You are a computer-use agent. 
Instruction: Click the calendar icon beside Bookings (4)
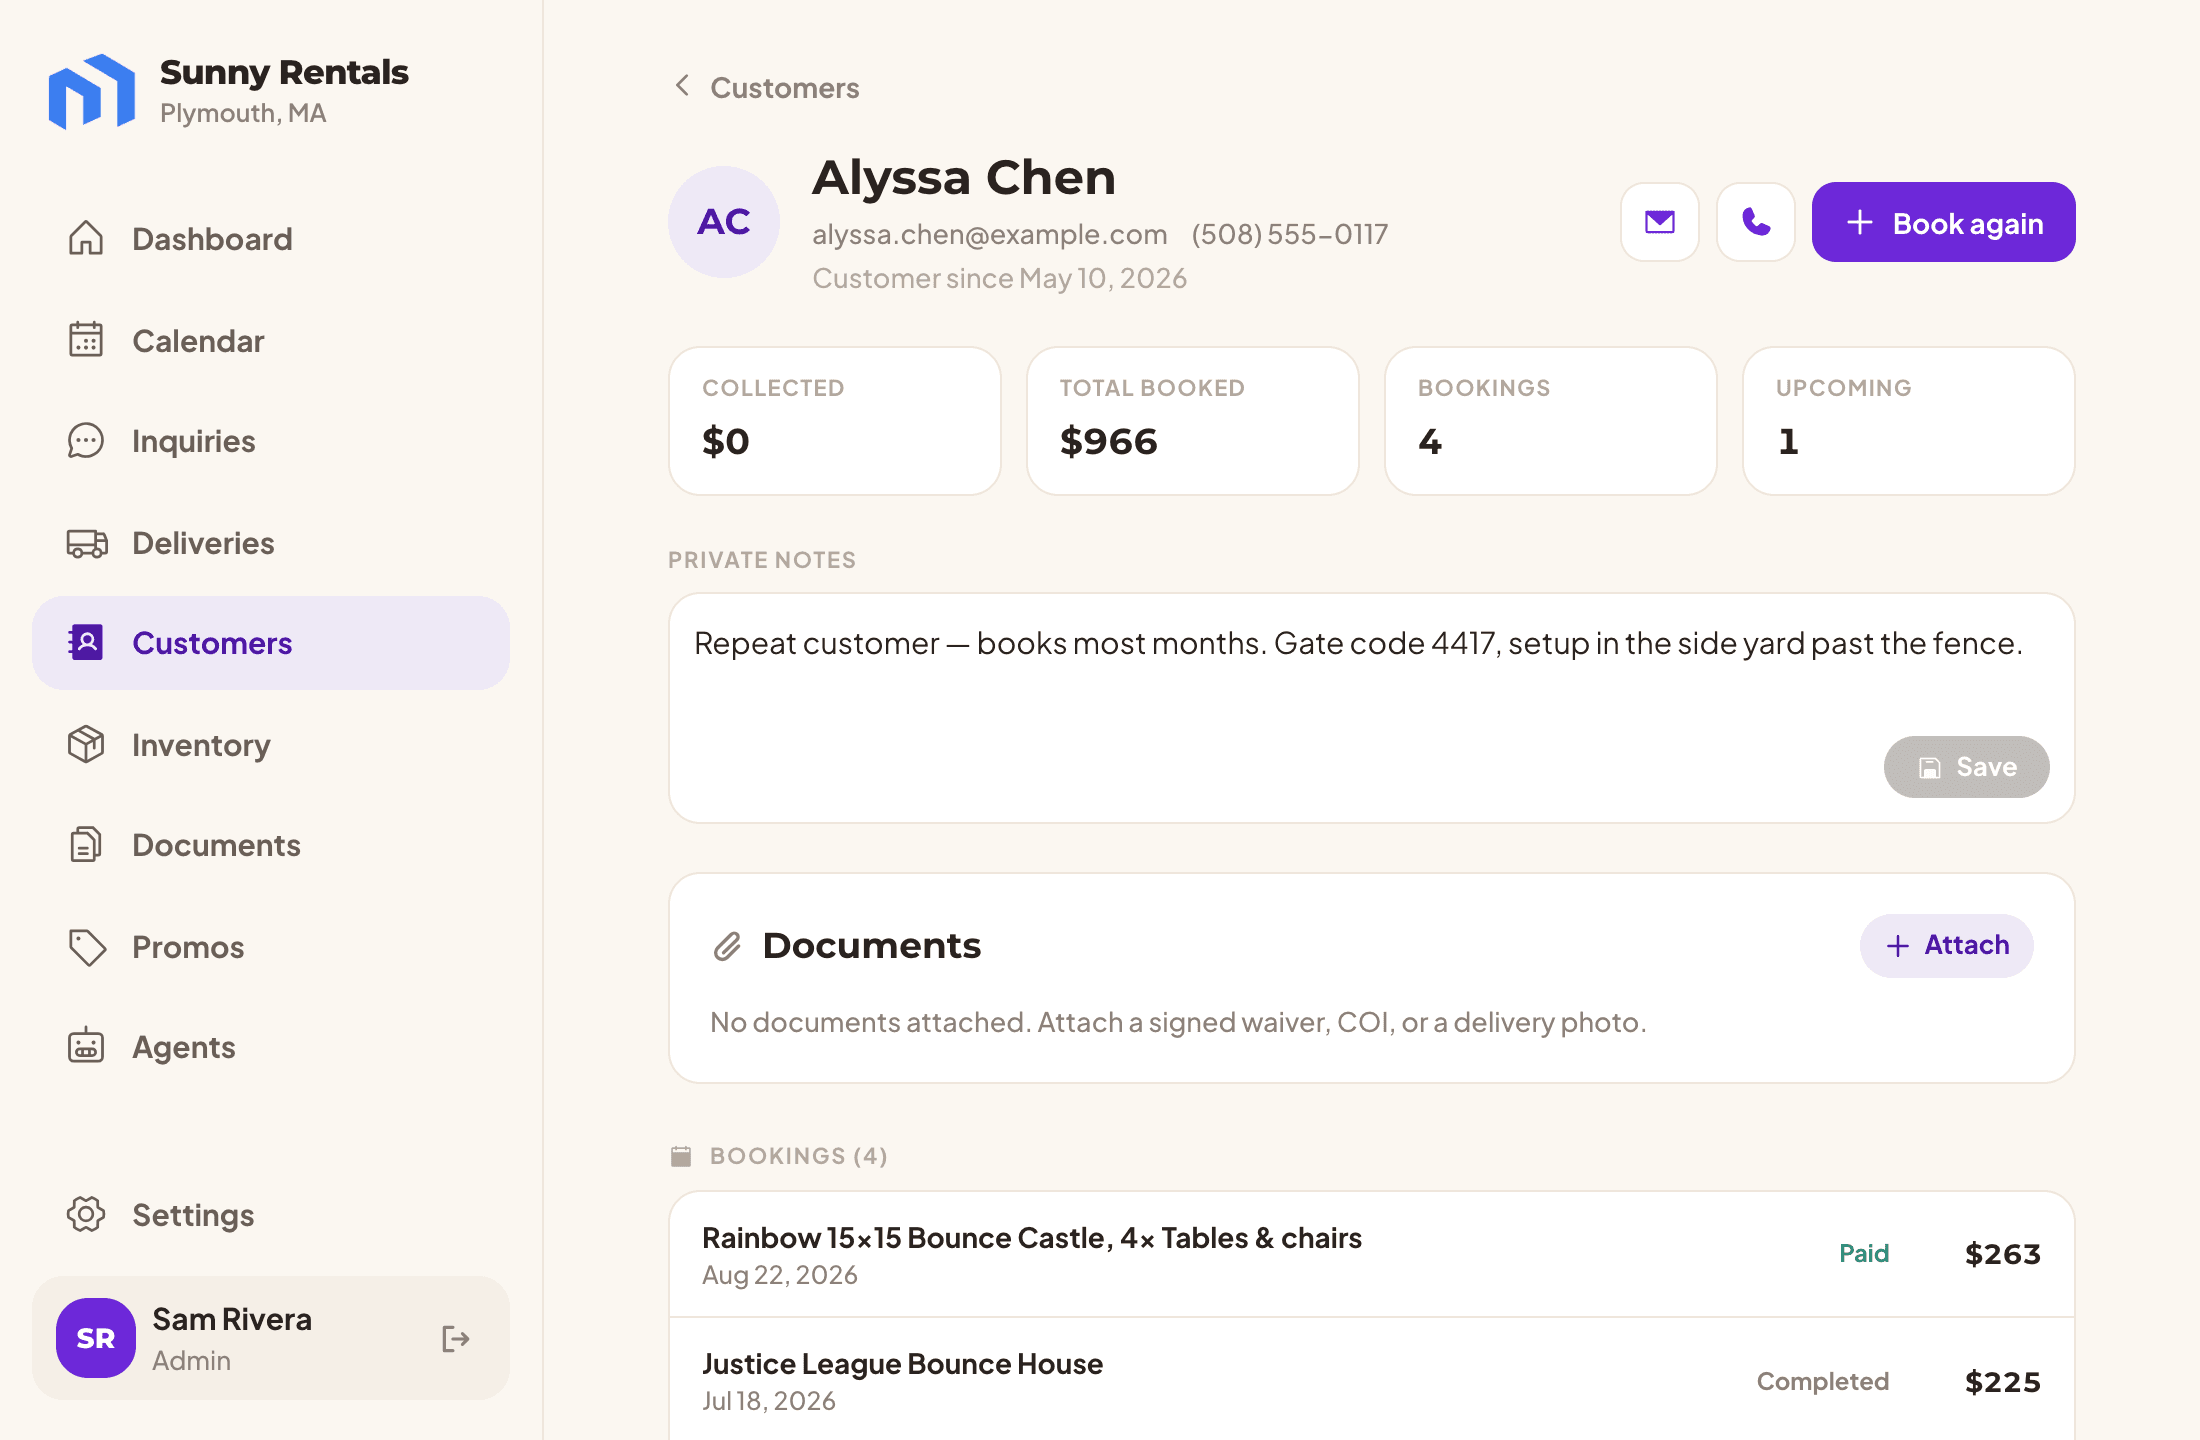[681, 1156]
